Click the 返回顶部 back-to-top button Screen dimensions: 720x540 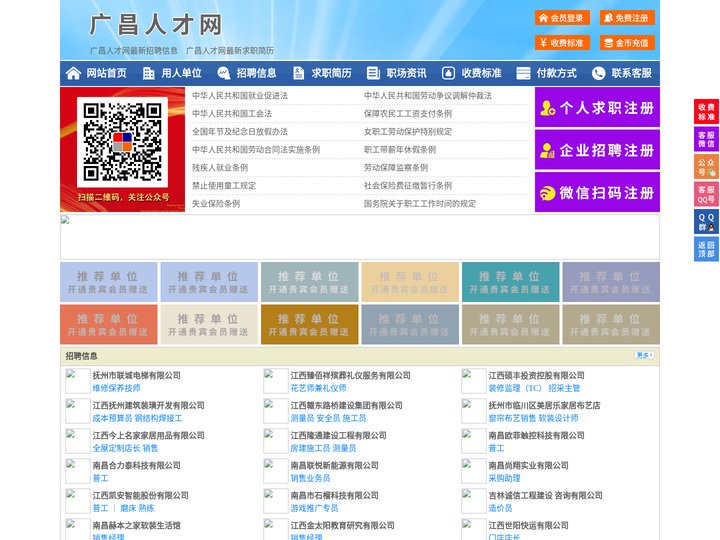click(706, 249)
